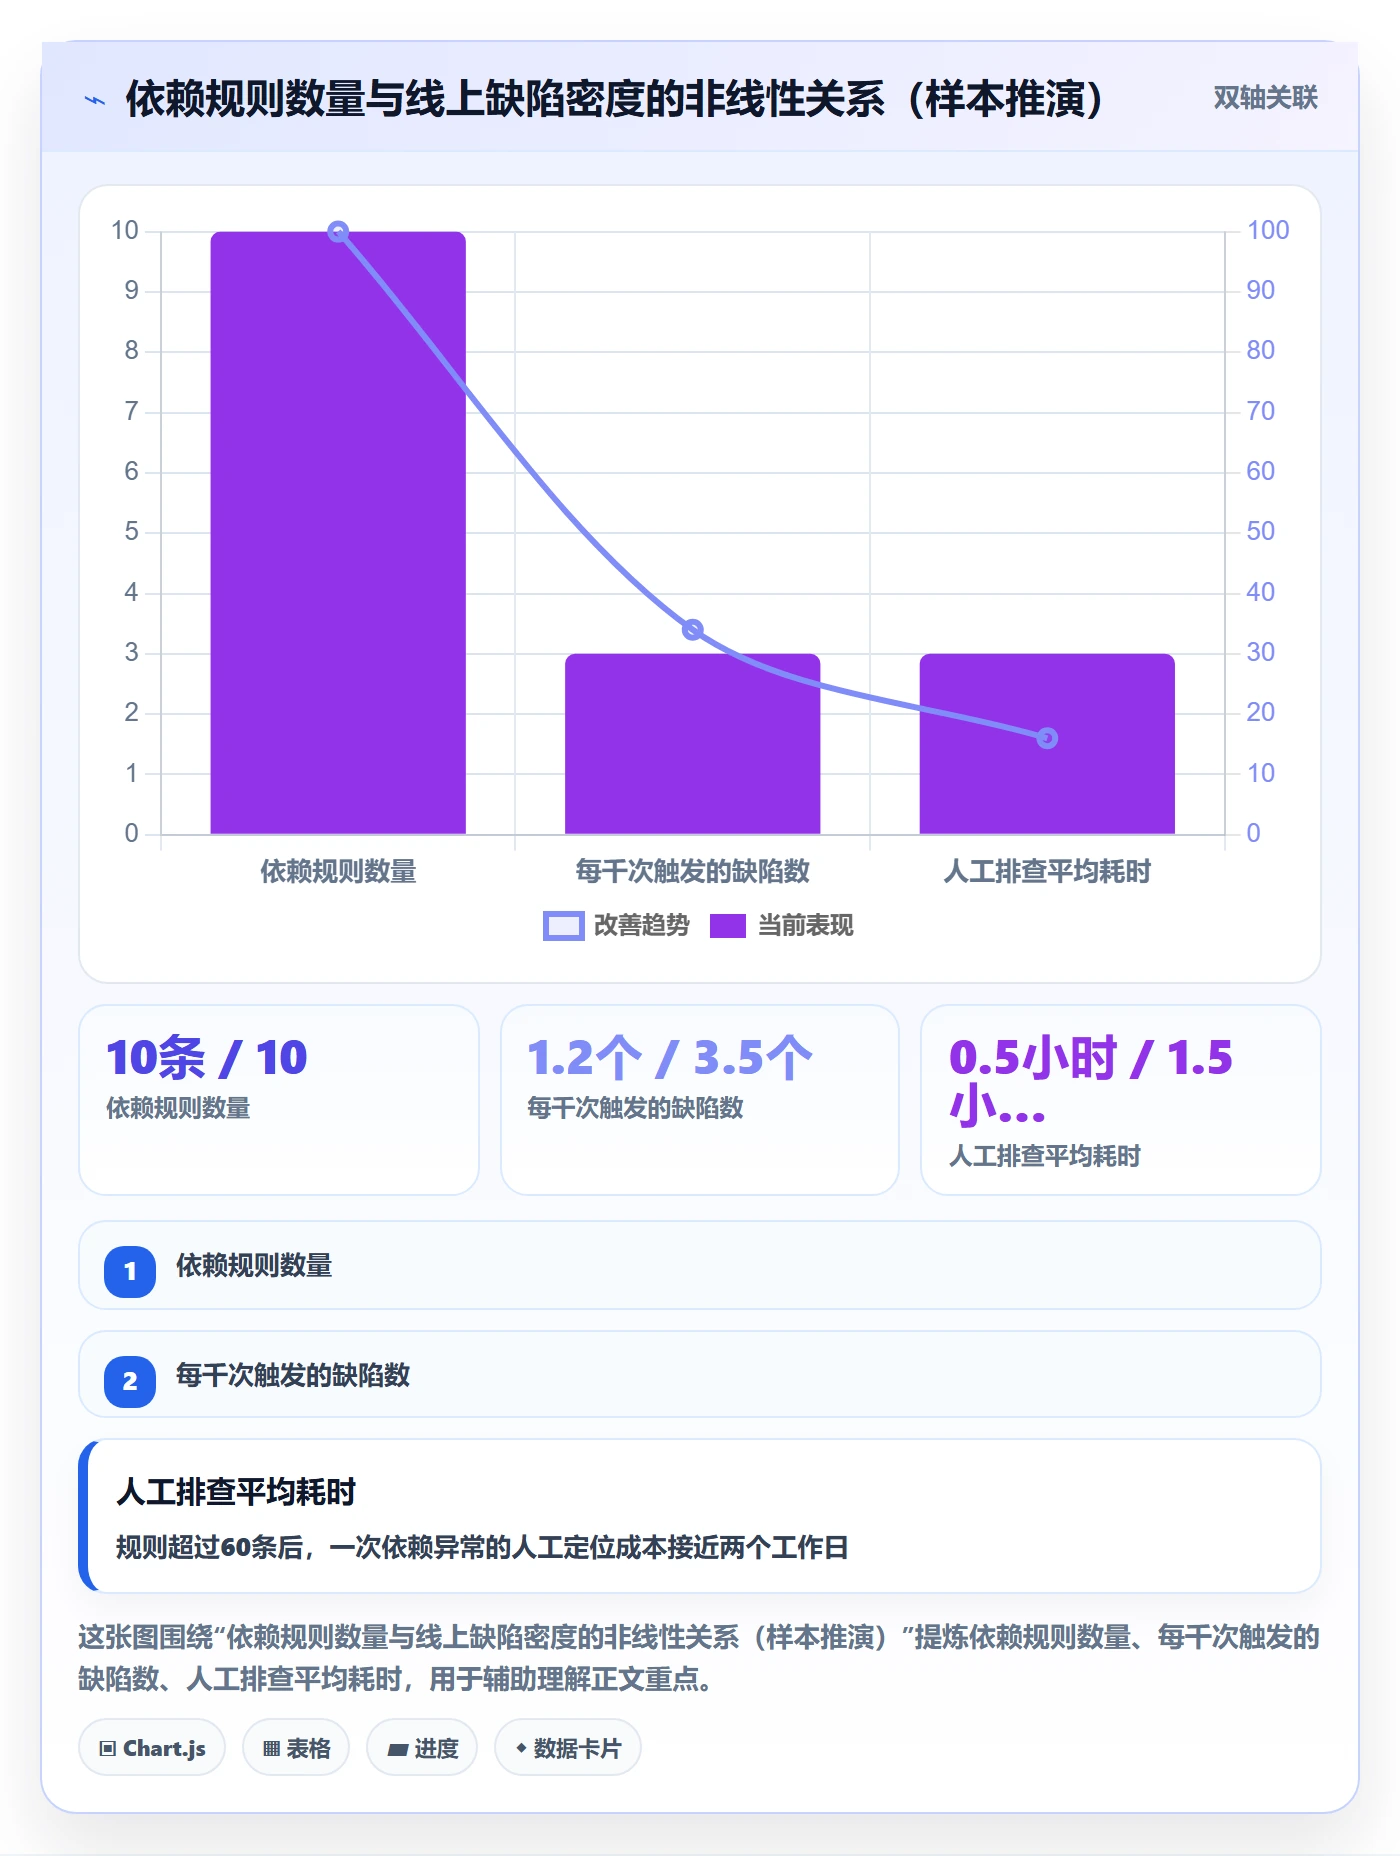Open the 10条 / 10 data card
The width and height of the screenshot is (1400, 1856).
(279, 1100)
